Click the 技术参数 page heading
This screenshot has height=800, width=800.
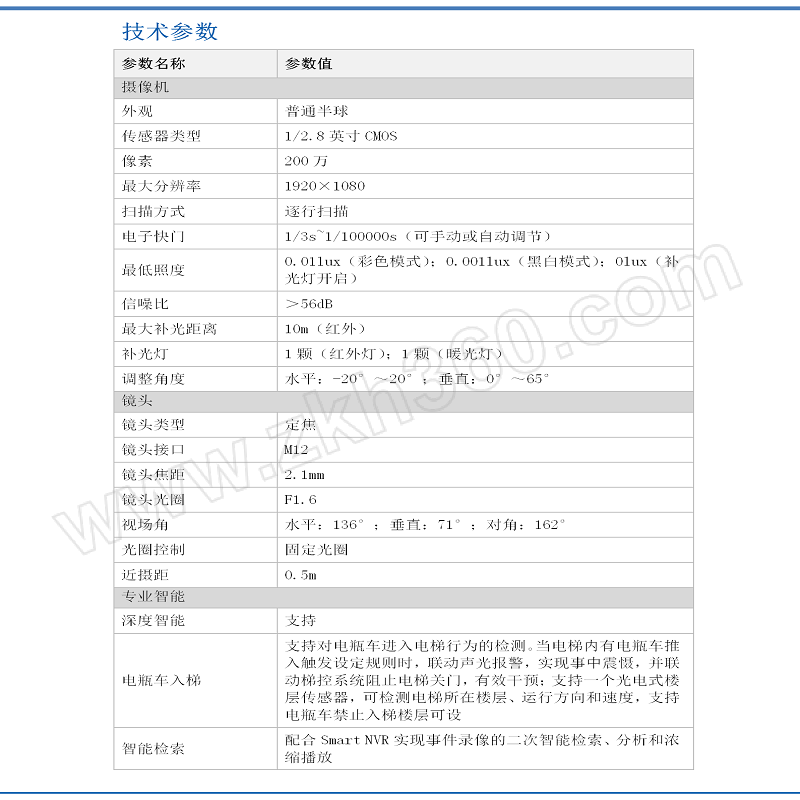170,32
